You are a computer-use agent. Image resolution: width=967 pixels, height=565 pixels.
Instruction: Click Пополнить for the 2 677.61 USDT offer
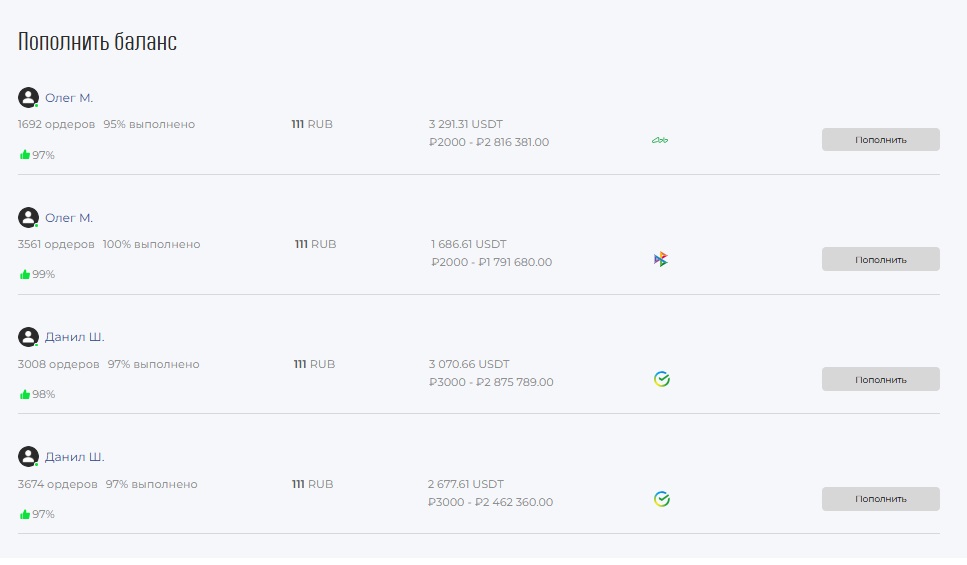pos(881,499)
